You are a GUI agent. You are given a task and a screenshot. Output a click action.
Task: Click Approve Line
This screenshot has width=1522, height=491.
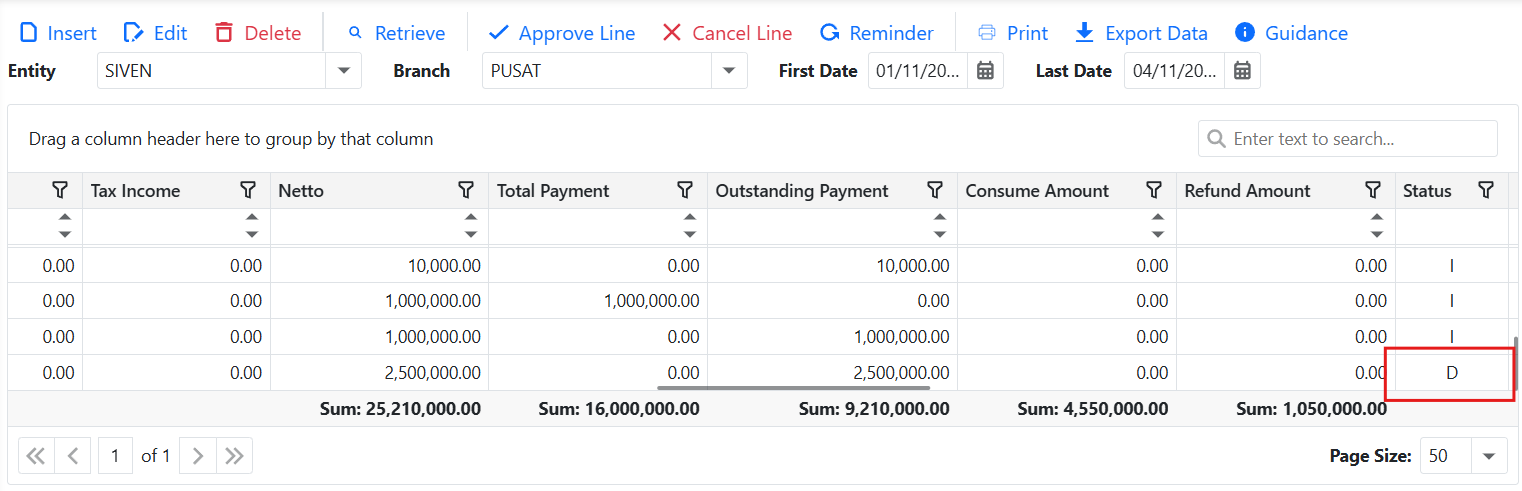[562, 33]
